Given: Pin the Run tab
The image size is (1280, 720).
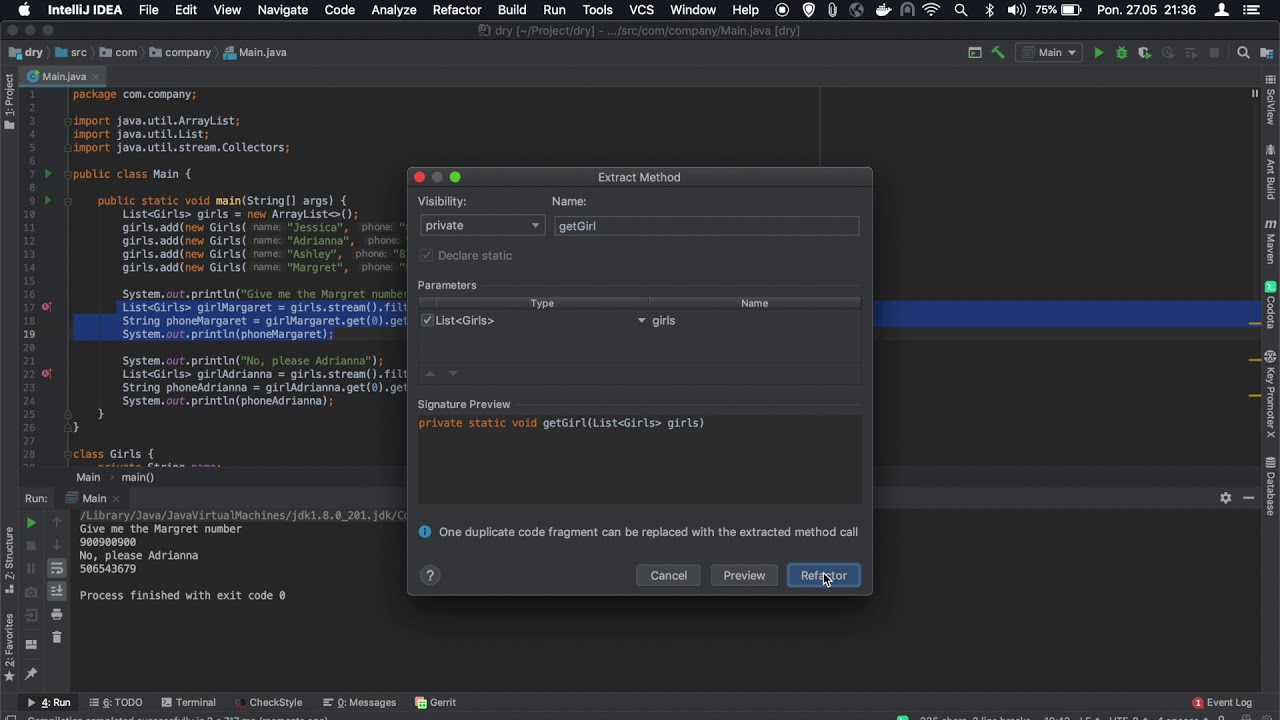Looking at the screenshot, I should [31, 673].
